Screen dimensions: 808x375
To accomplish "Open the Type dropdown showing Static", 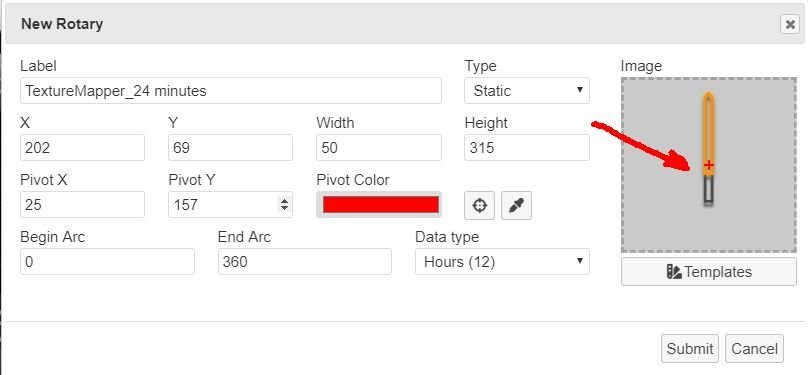I will tap(527, 91).
